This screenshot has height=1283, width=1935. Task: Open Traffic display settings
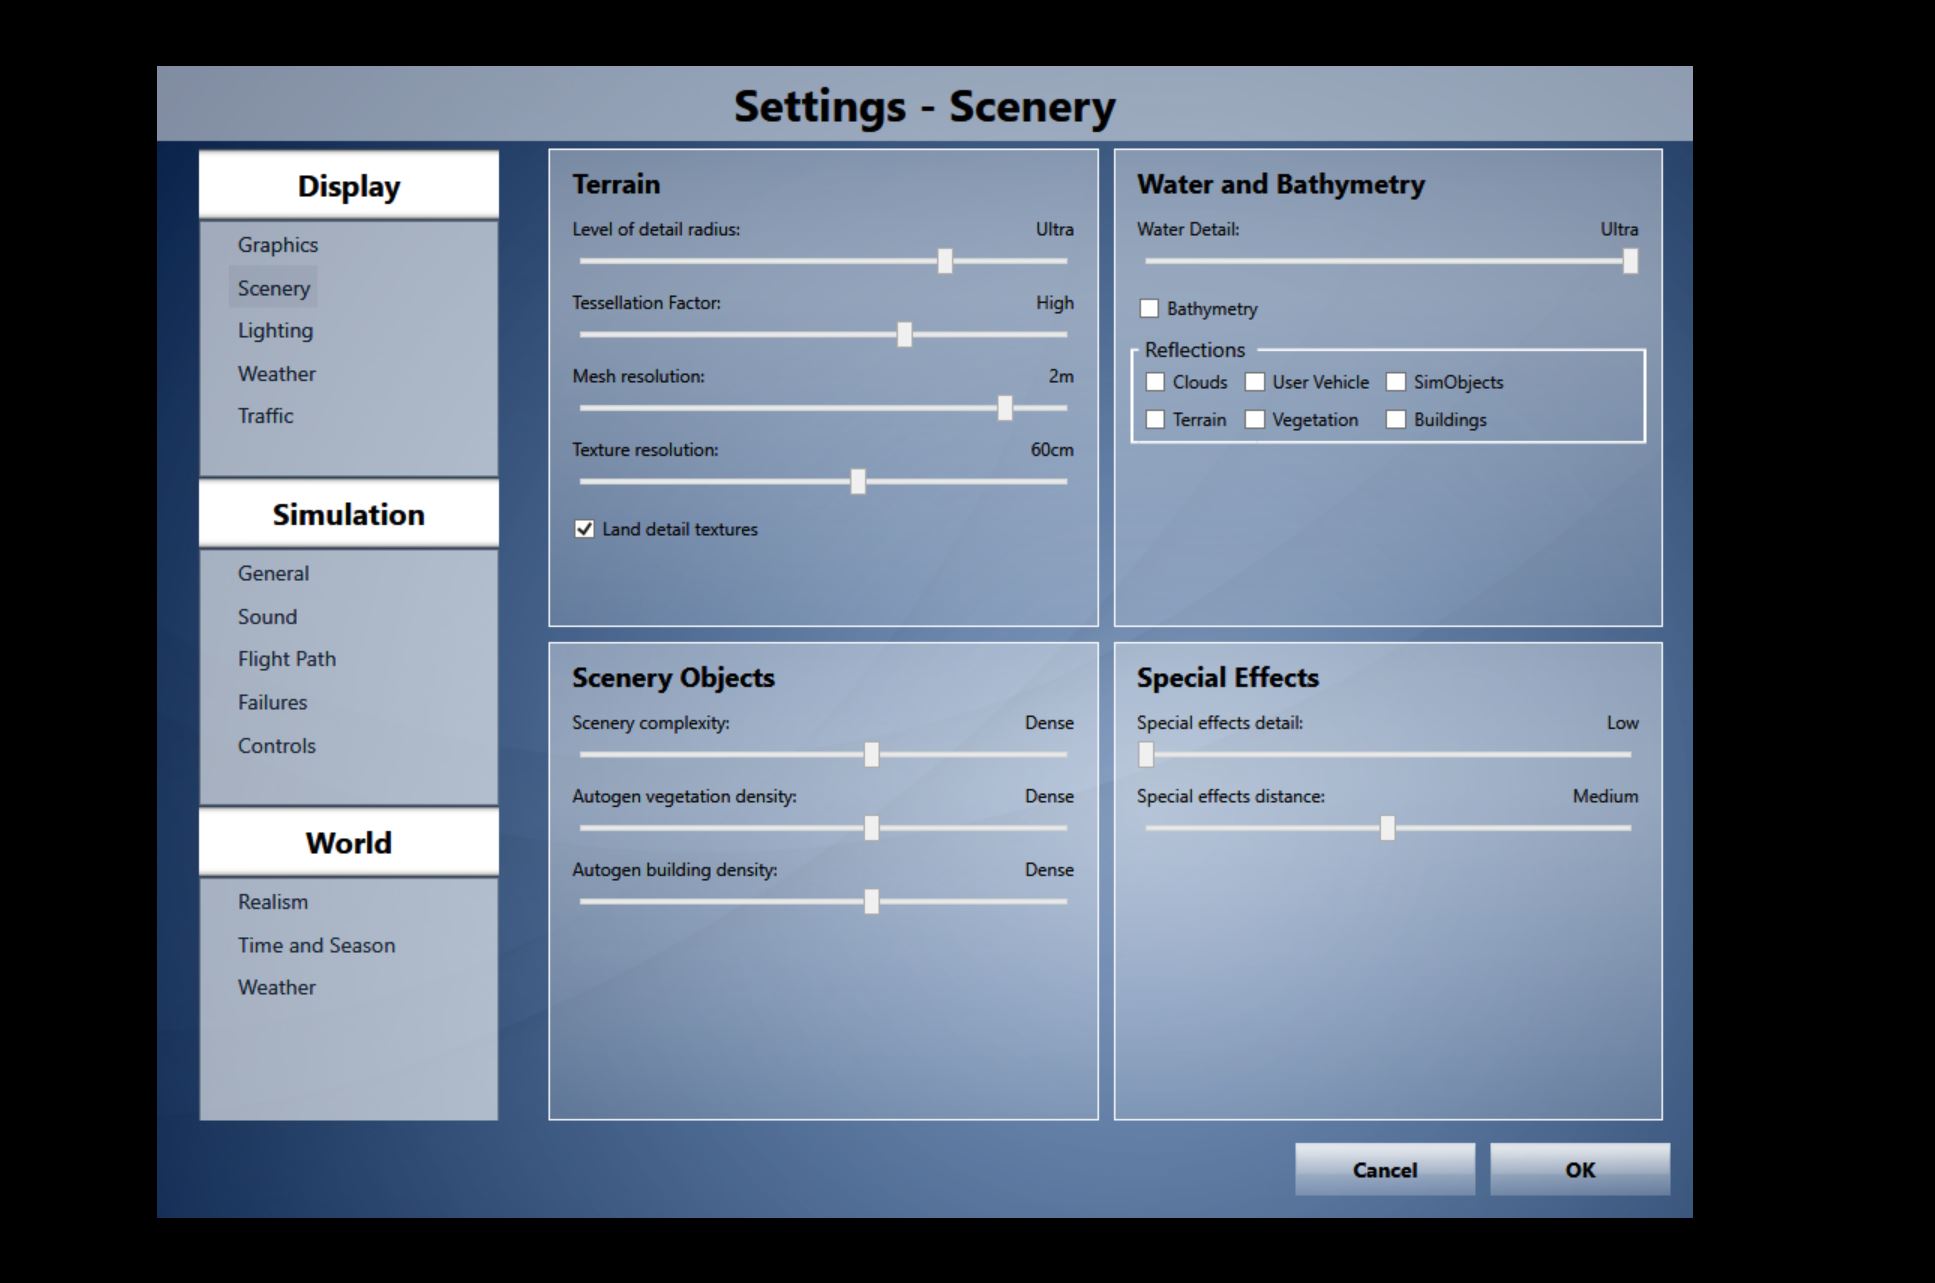pyautogui.click(x=266, y=416)
